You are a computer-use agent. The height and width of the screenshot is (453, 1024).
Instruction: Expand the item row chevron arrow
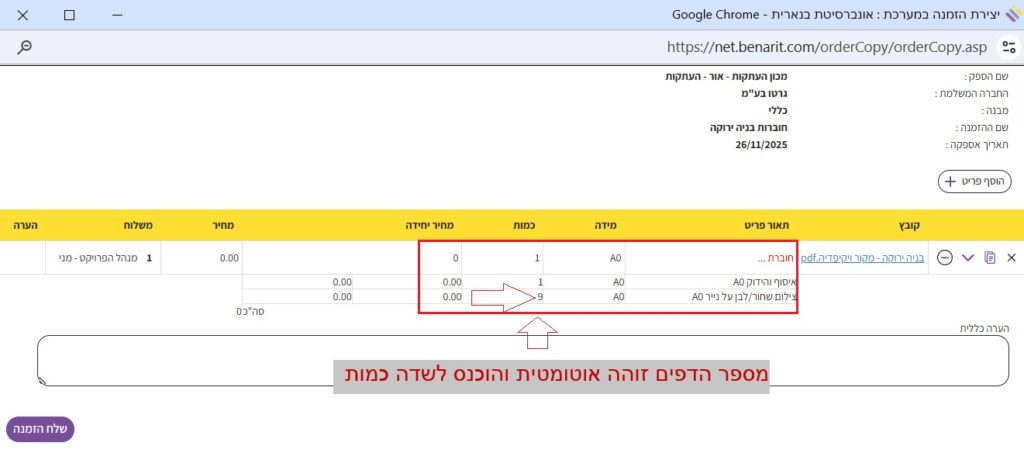click(x=968, y=258)
